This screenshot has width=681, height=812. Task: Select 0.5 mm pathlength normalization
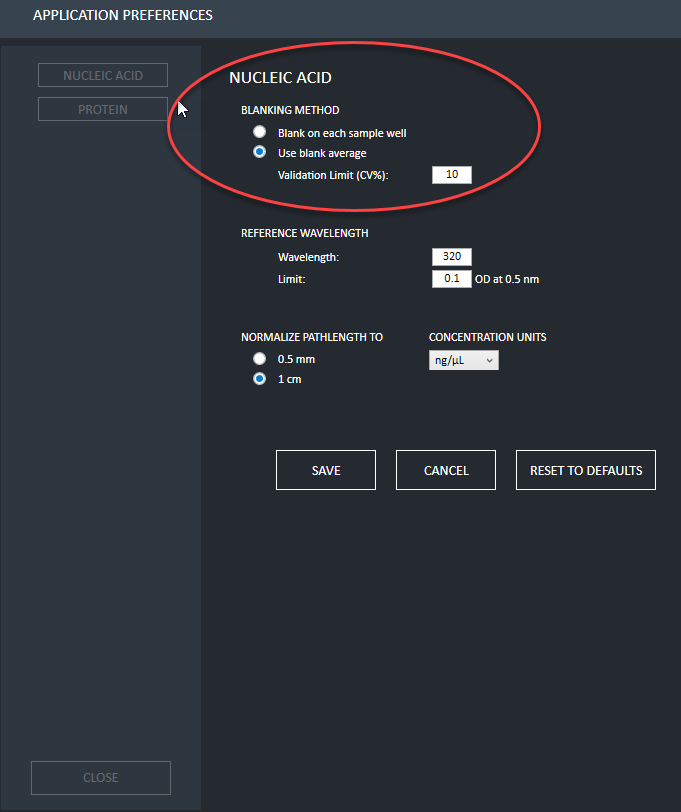(x=260, y=359)
